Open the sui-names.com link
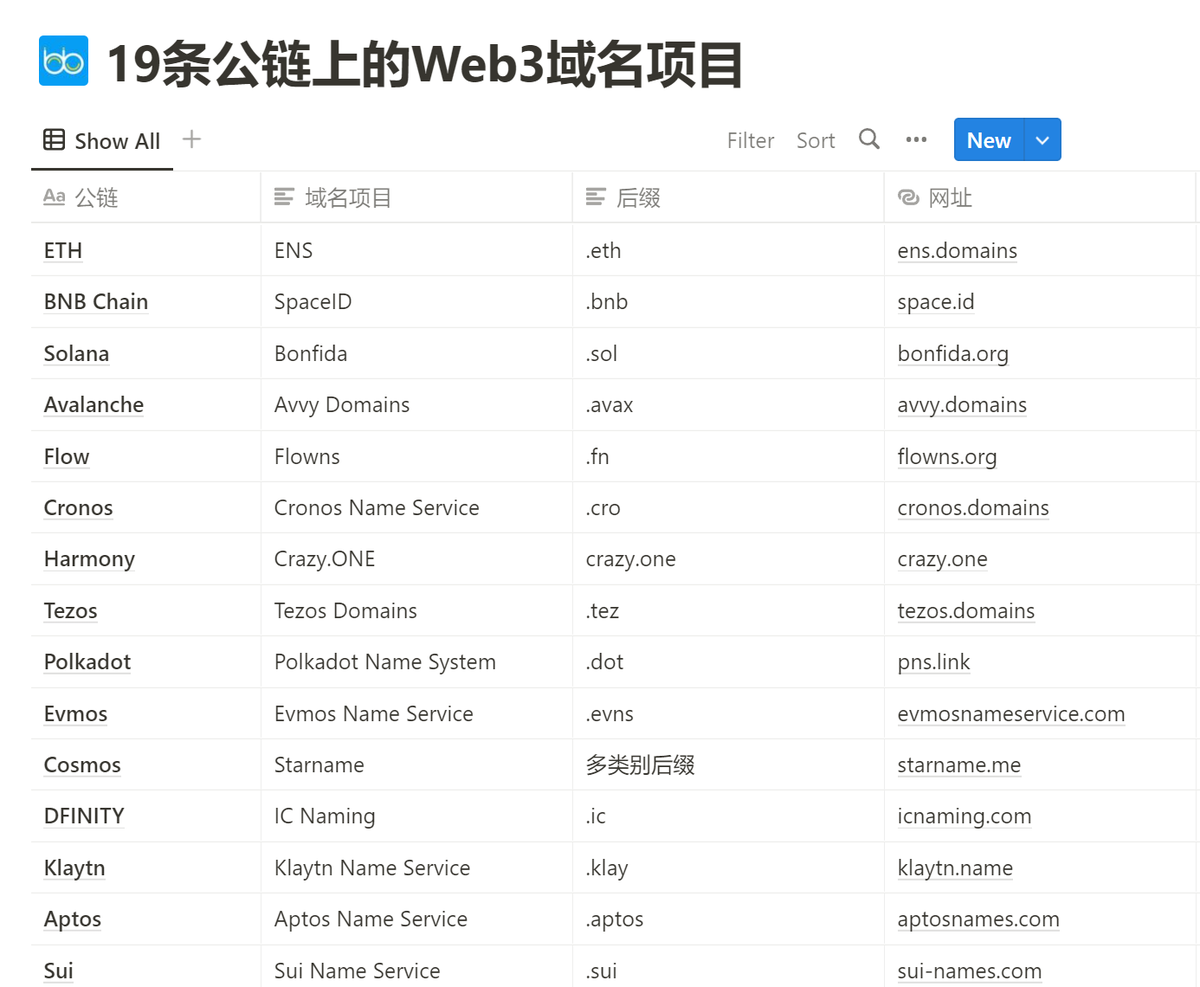 tap(969, 971)
